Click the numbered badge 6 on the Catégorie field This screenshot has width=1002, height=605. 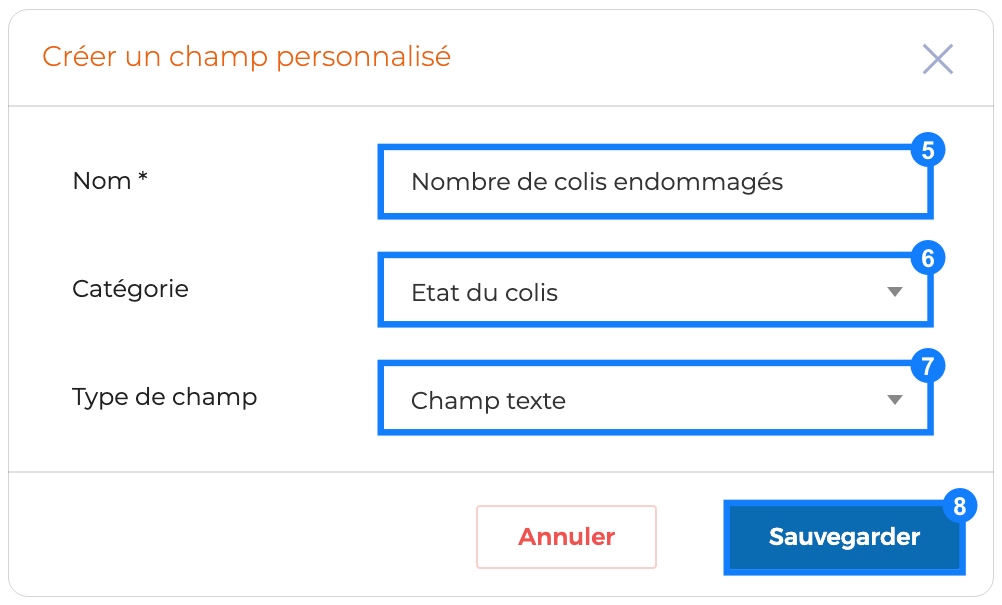click(x=928, y=258)
